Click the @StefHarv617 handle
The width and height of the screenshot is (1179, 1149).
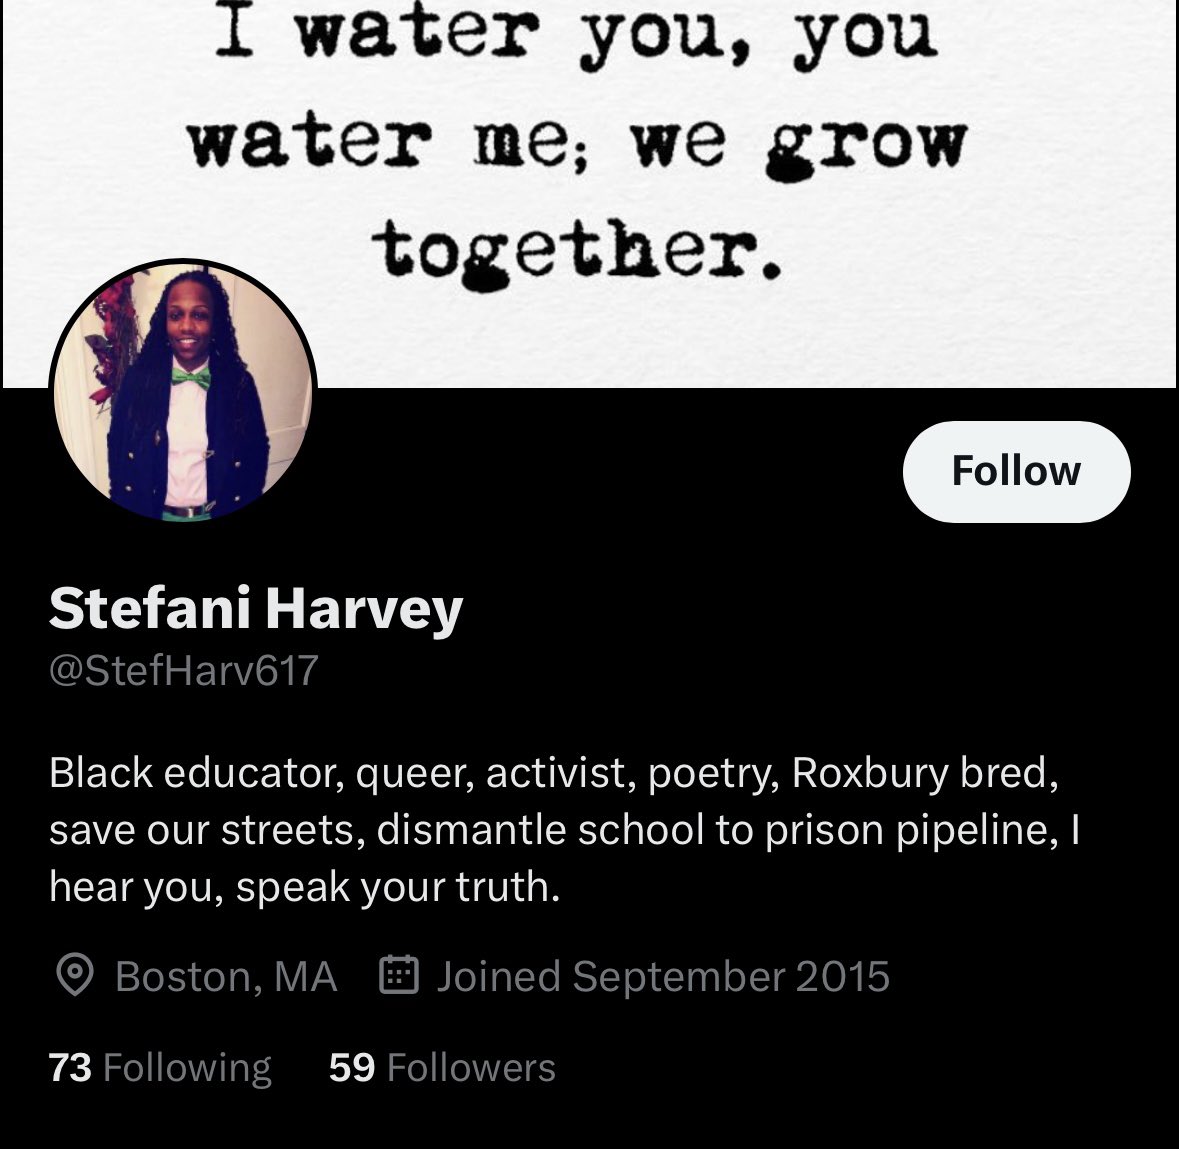coord(183,669)
